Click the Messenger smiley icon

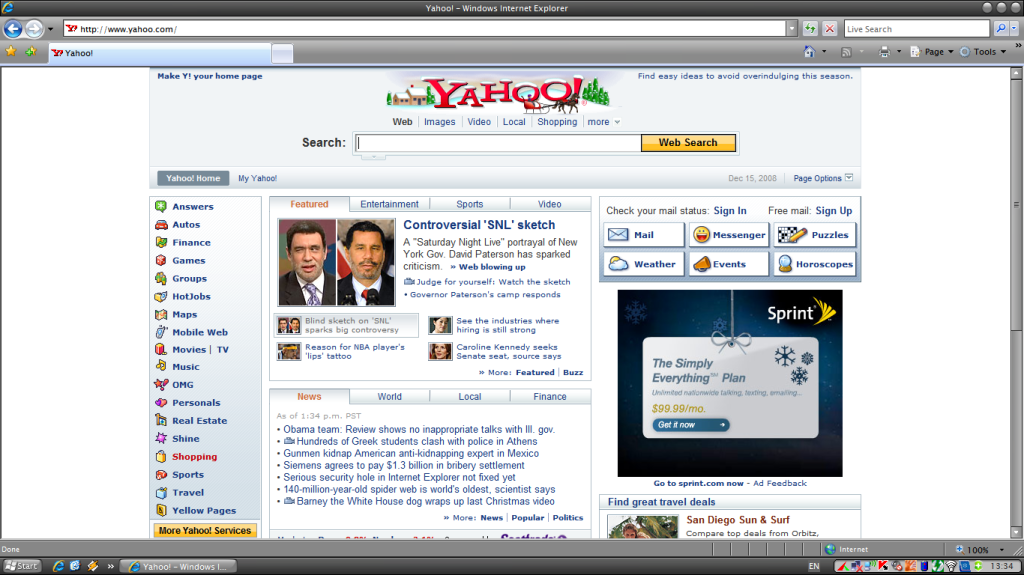coord(701,235)
